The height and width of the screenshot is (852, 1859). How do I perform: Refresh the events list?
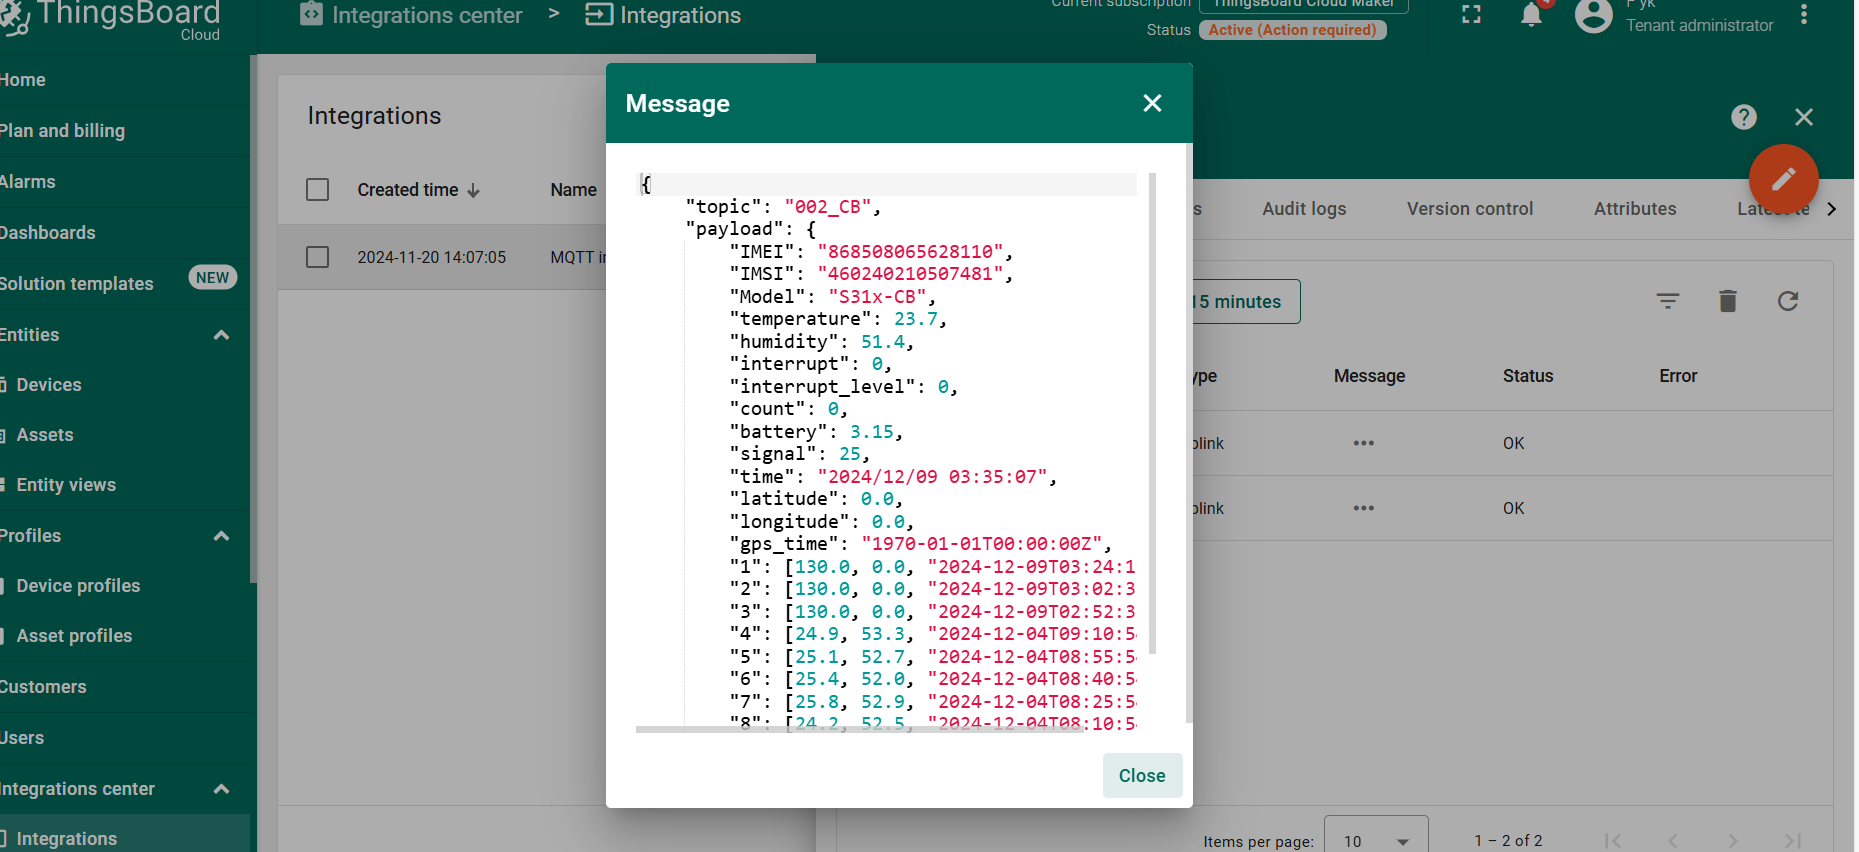pos(1788,301)
